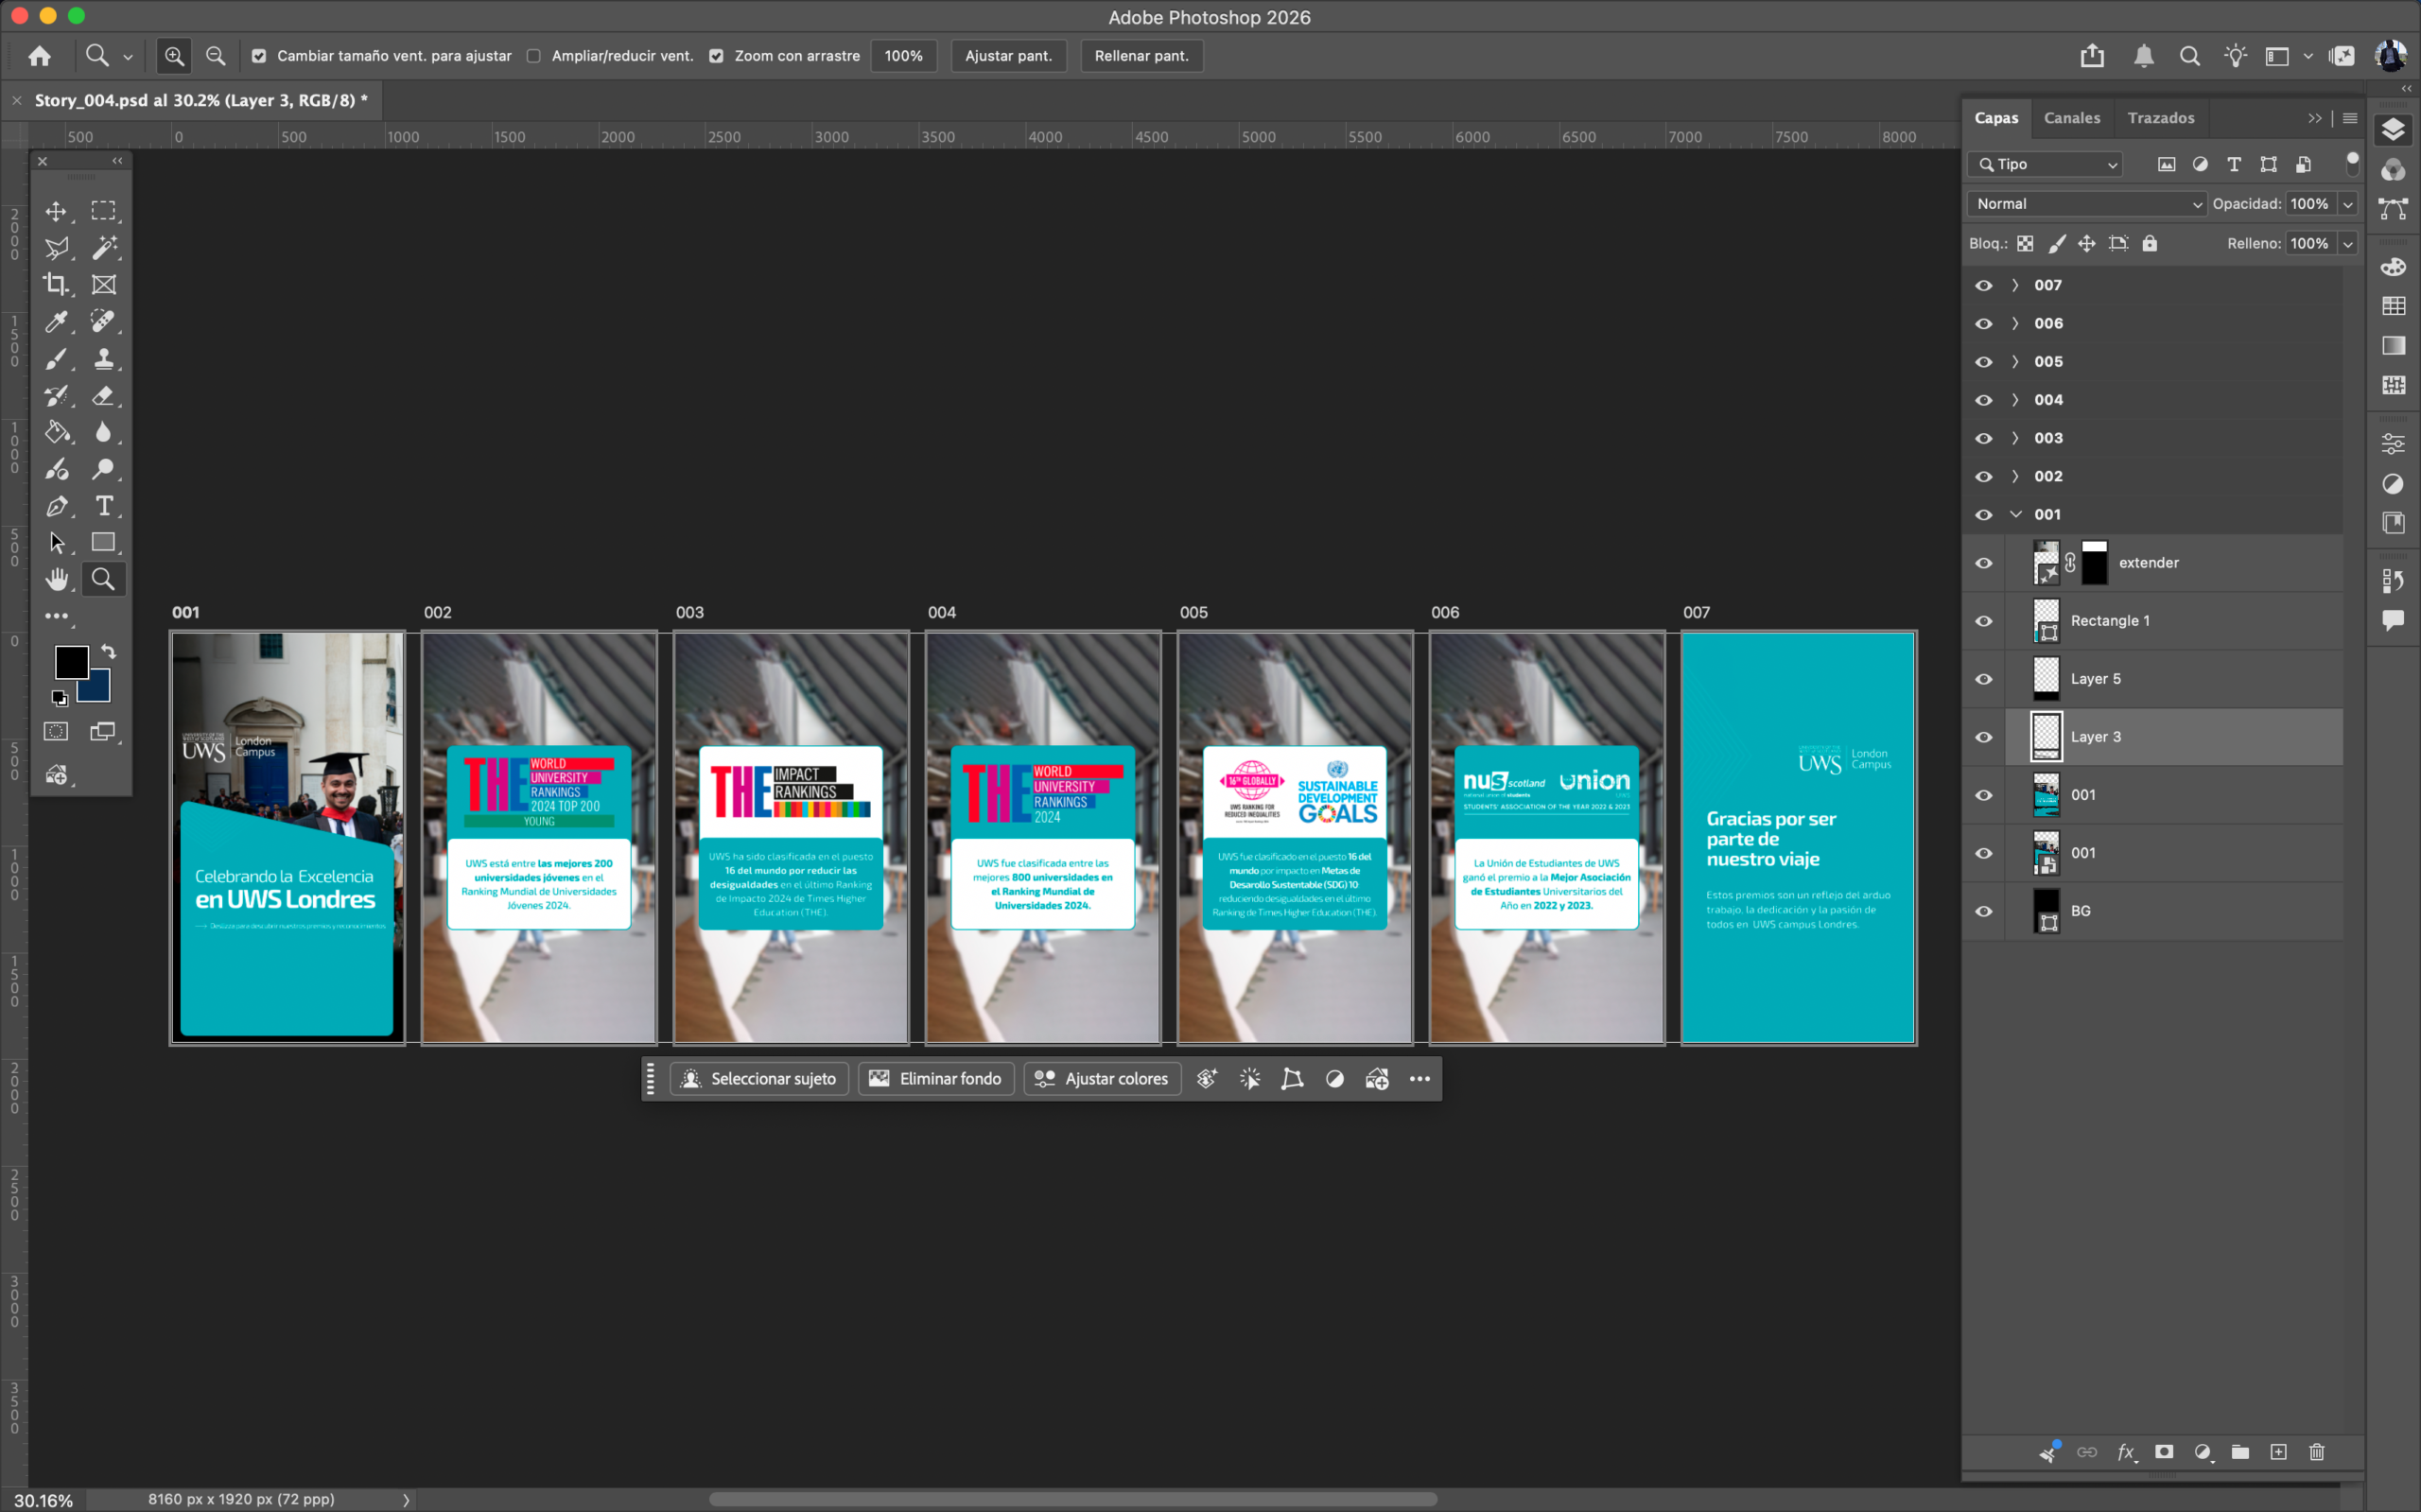Open the Layers panel flyout menu
The image size is (2421, 1512).
[2350, 118]
